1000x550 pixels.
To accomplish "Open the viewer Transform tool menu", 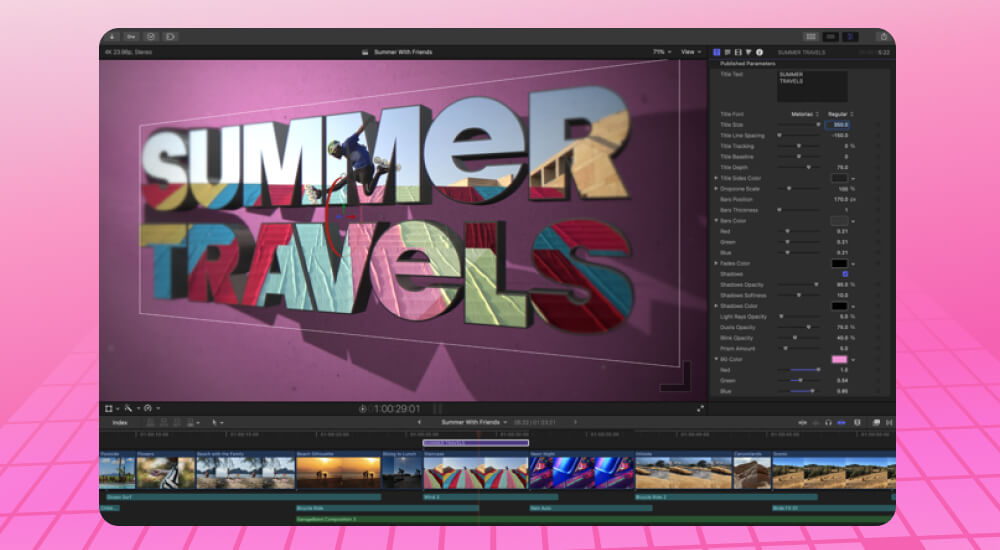I will (112, 408).
